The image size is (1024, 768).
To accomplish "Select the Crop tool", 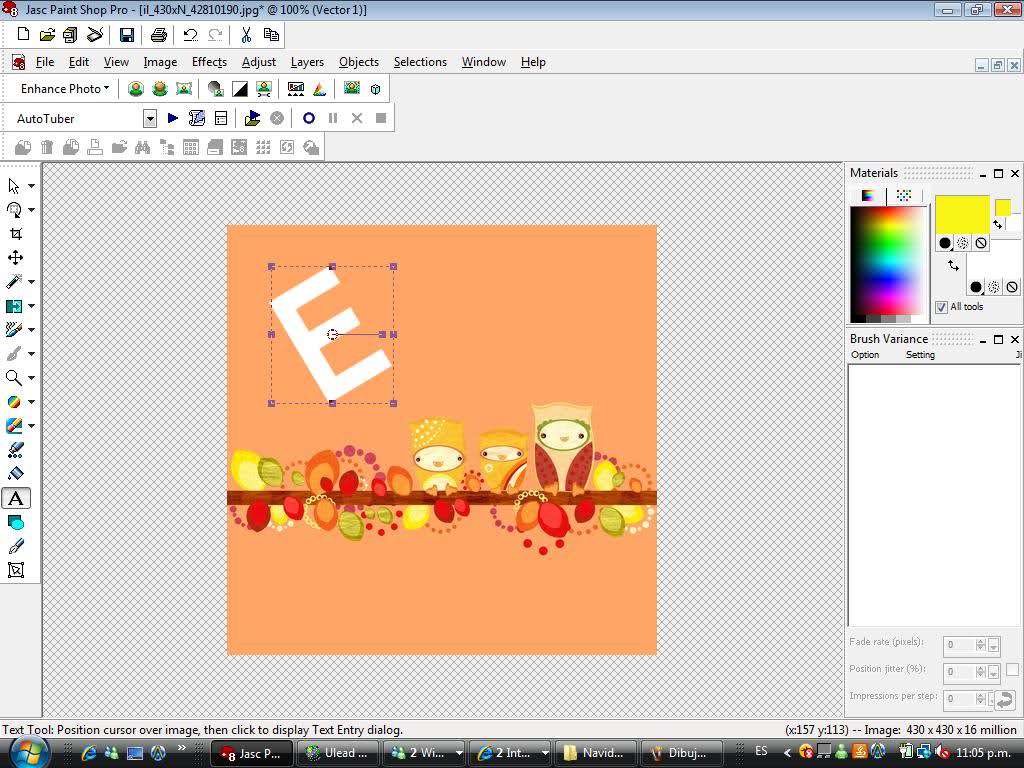I will pyautogui.click(x=16, y=234).
